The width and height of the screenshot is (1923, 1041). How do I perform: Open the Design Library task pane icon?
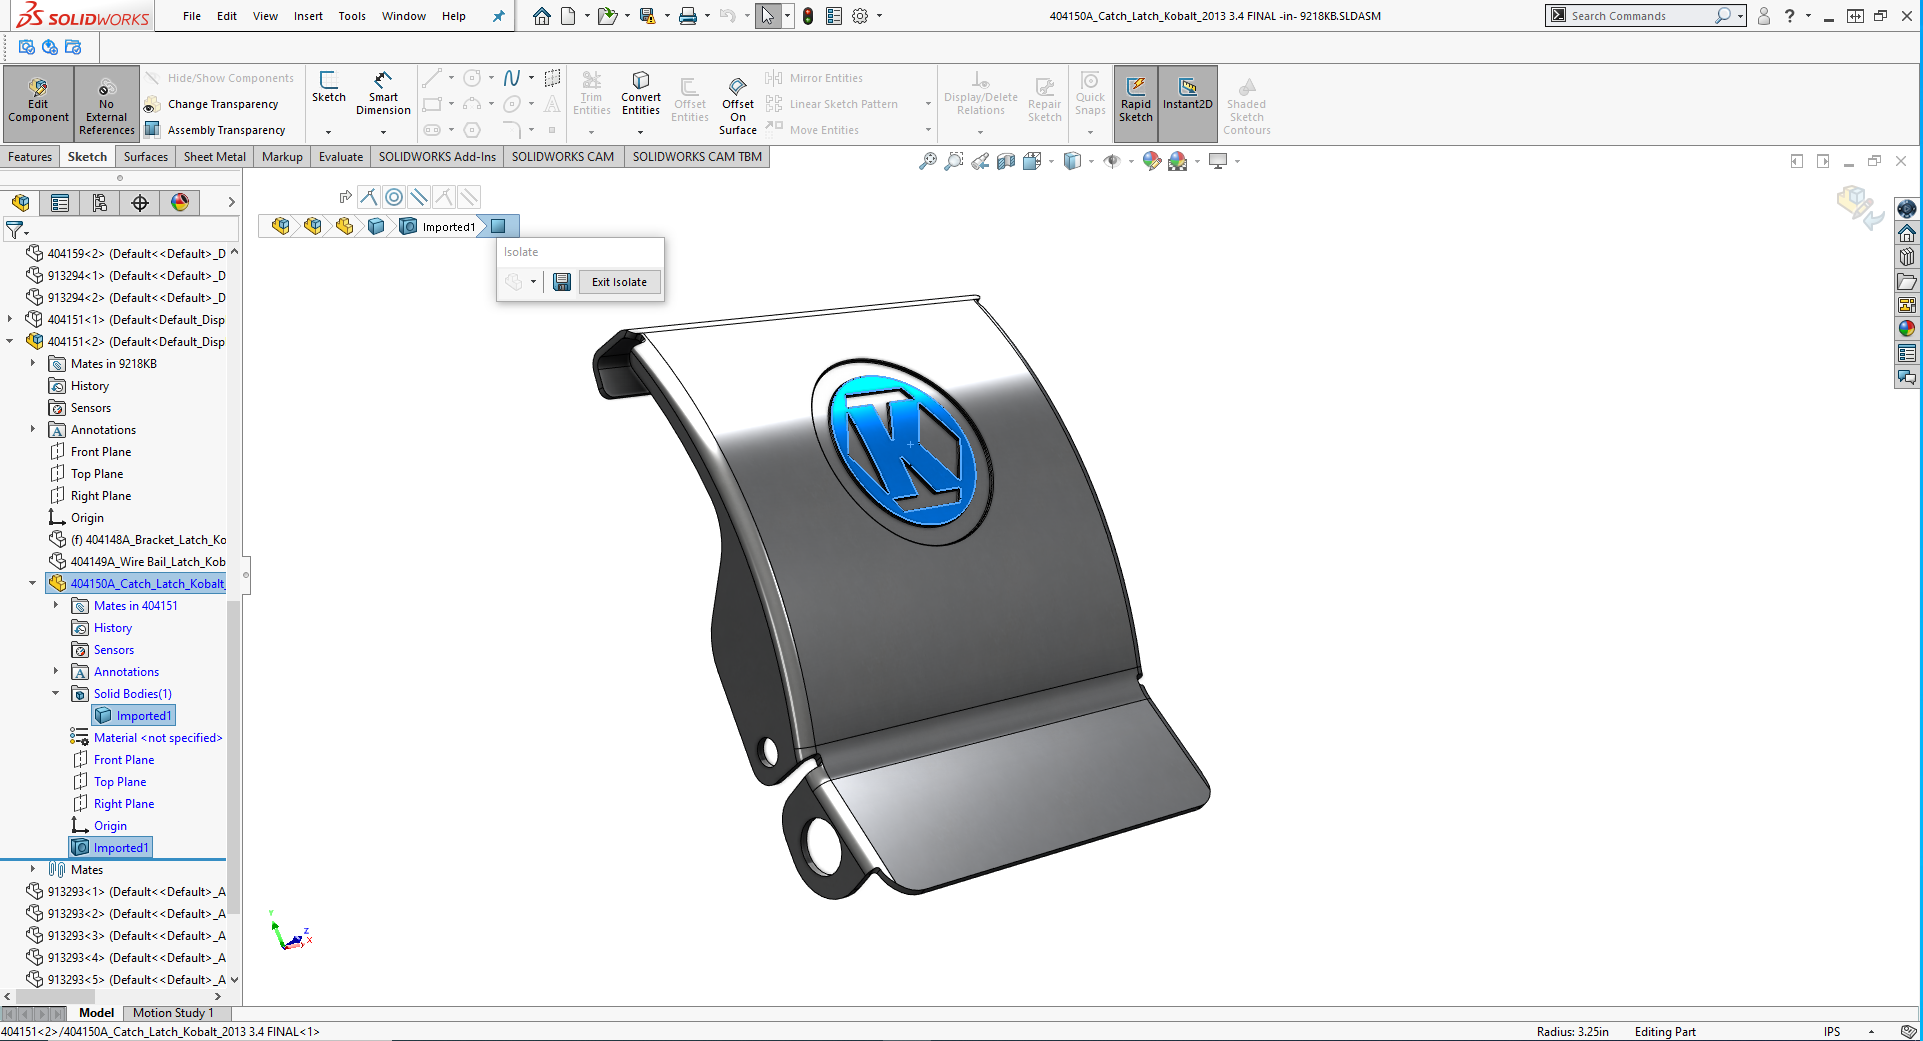[x=1907, y=257]
